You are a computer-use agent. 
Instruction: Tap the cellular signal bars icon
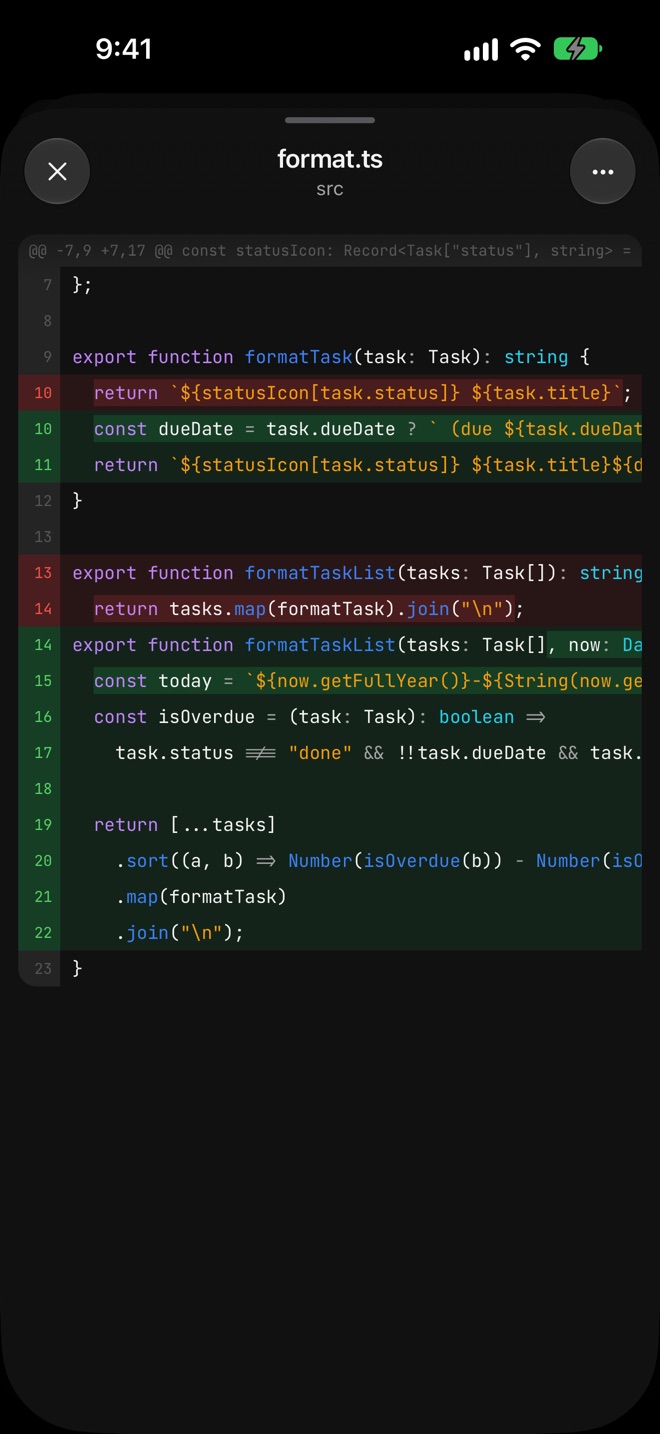point(481,50)
